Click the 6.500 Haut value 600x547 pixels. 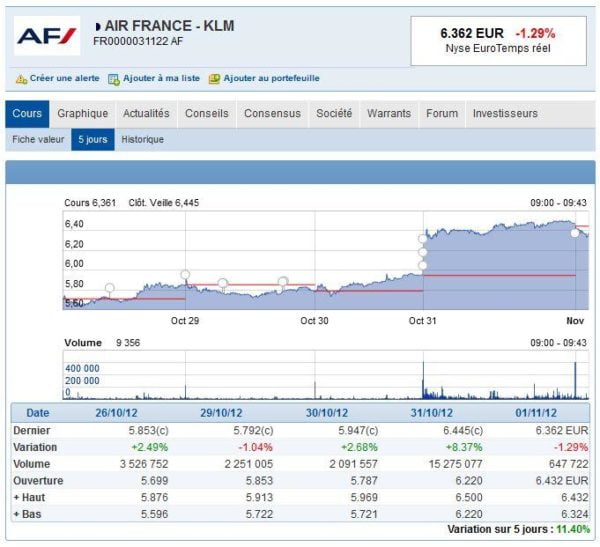469,497
